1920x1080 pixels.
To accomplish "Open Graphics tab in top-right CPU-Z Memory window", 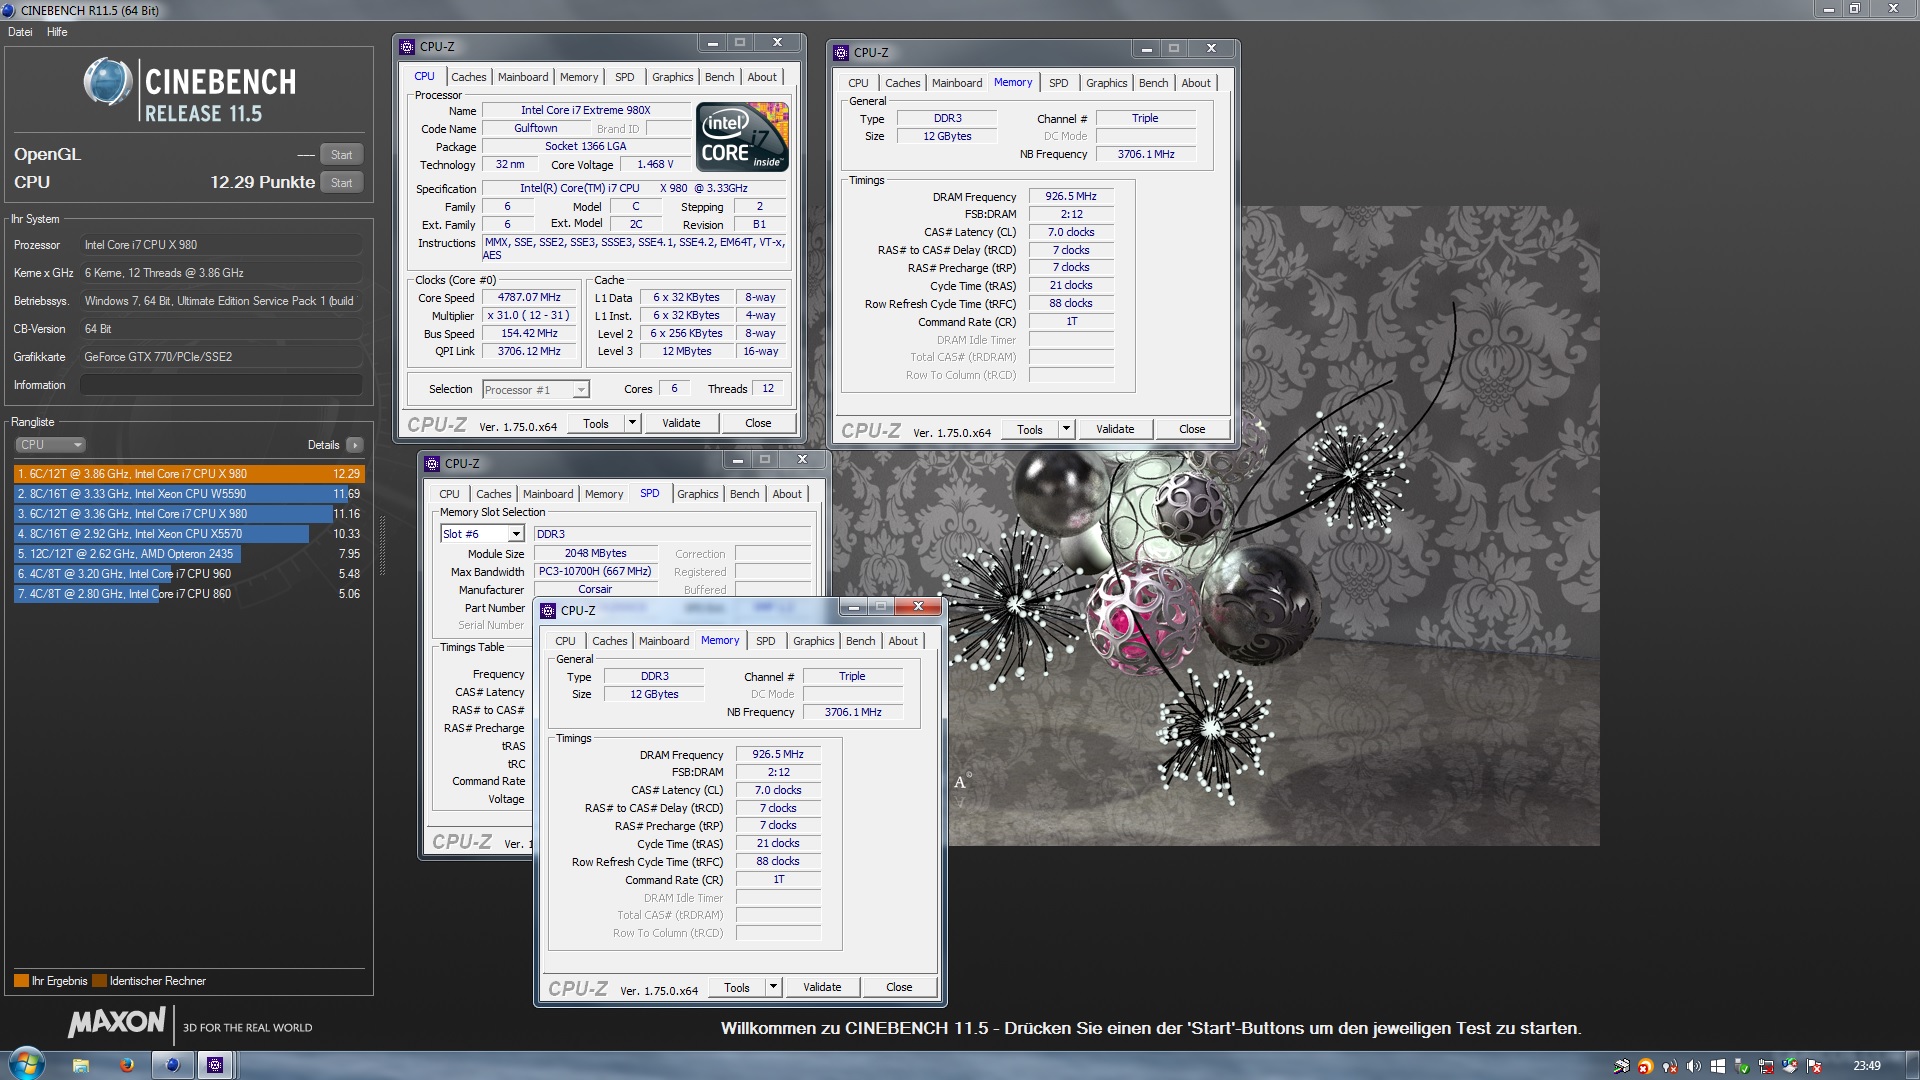I will [1106, 83].
